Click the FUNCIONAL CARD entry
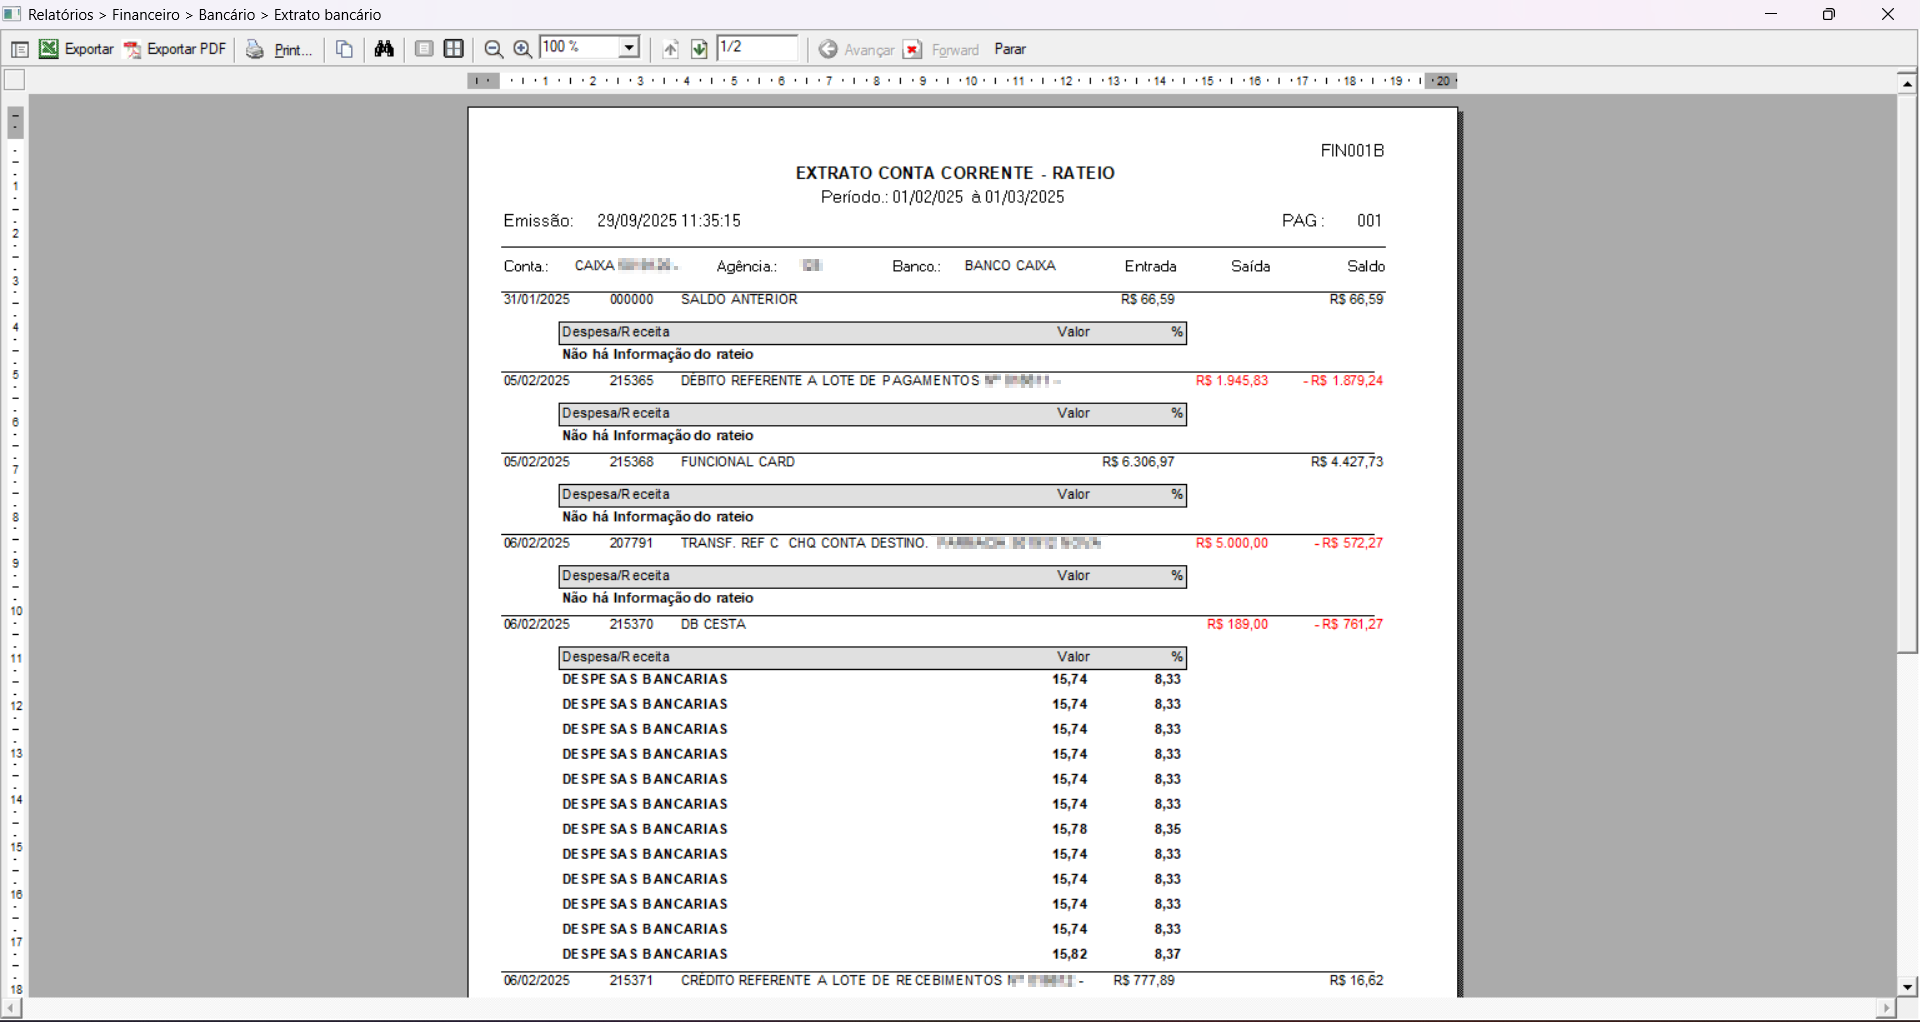 pyautogui.click(x=738, y=462)
